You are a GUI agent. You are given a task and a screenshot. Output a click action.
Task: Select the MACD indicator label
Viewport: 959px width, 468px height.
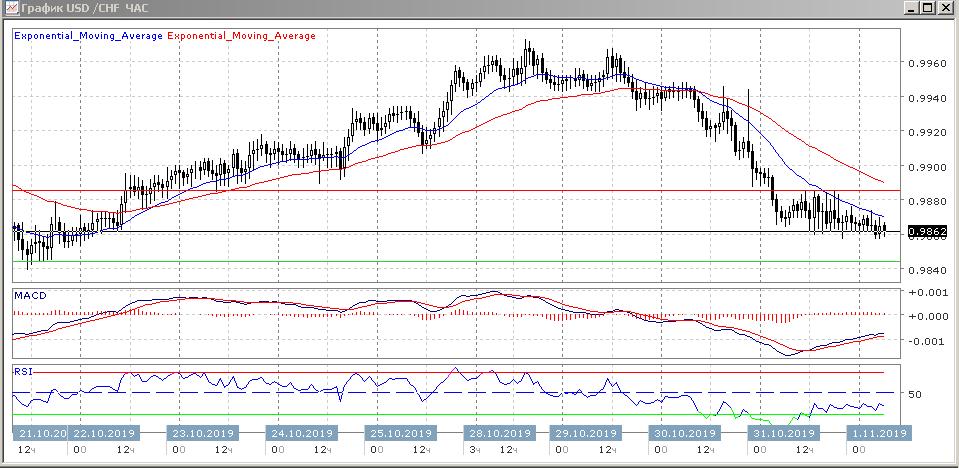coord(29,296)
